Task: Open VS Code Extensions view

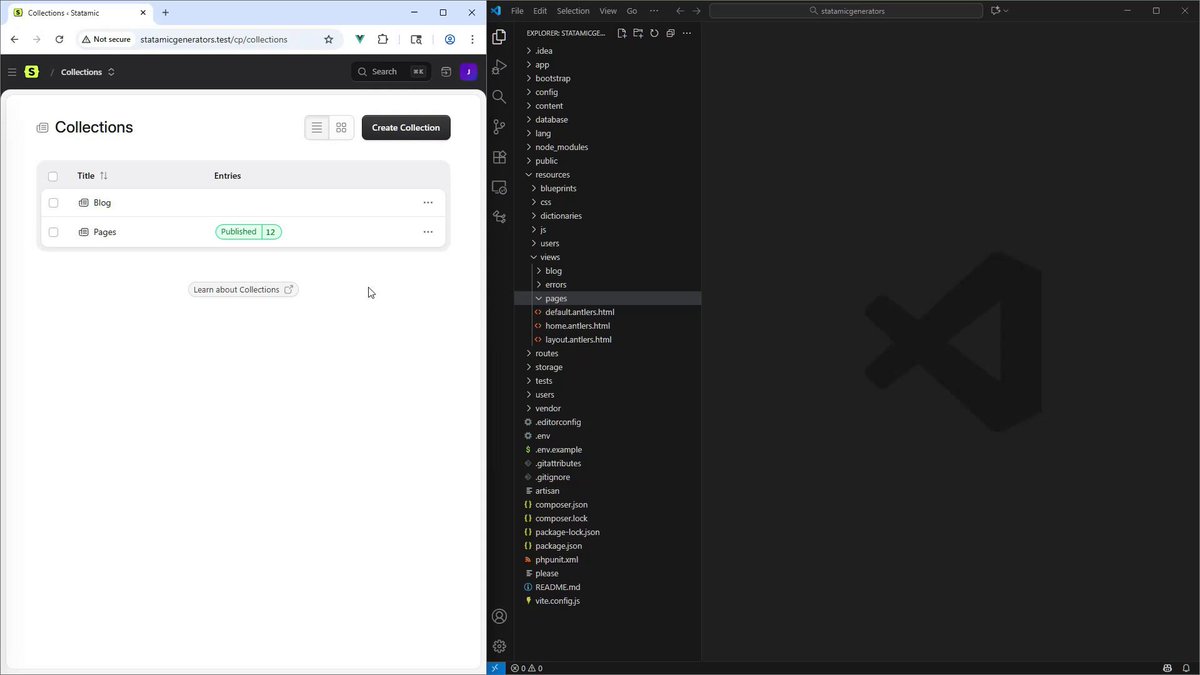Action: pos(499,157)
